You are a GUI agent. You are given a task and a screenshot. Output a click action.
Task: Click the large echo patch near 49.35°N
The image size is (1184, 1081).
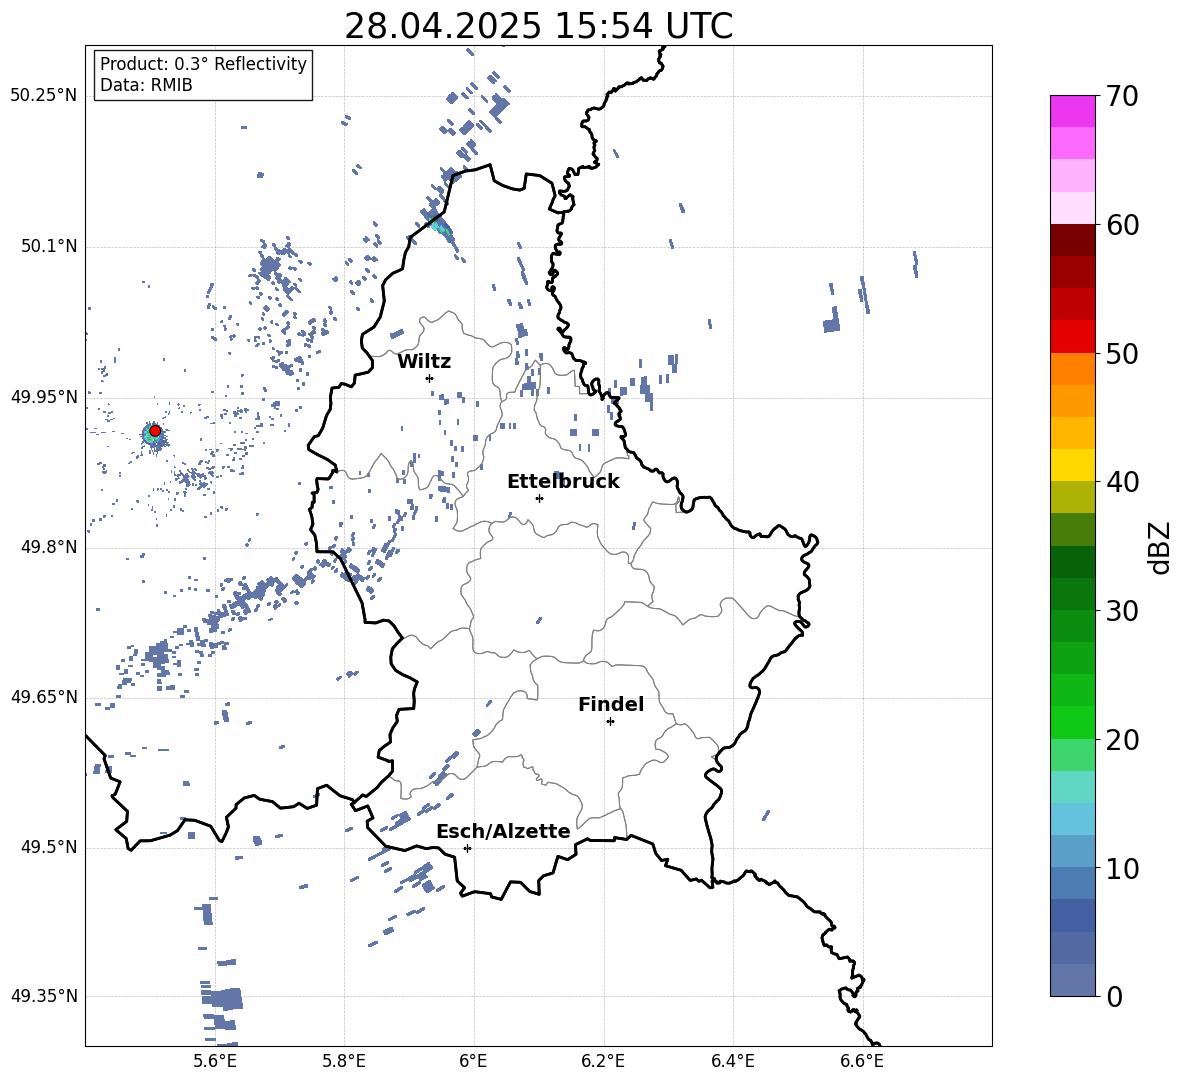[225, 999]
